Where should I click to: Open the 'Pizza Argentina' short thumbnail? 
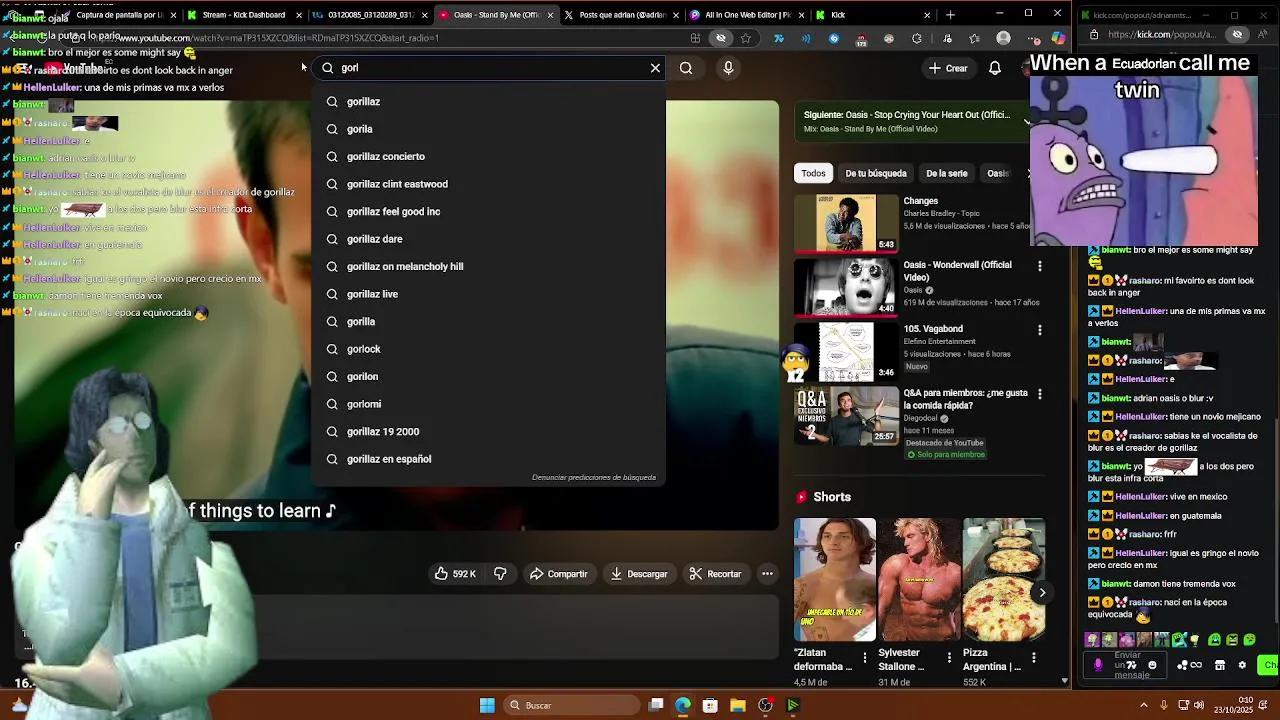(1004, 579)
